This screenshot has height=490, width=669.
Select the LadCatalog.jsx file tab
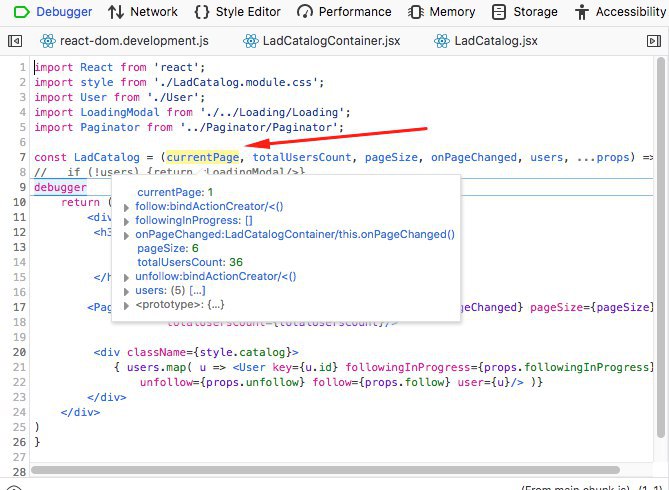click(x=486, y=41)
